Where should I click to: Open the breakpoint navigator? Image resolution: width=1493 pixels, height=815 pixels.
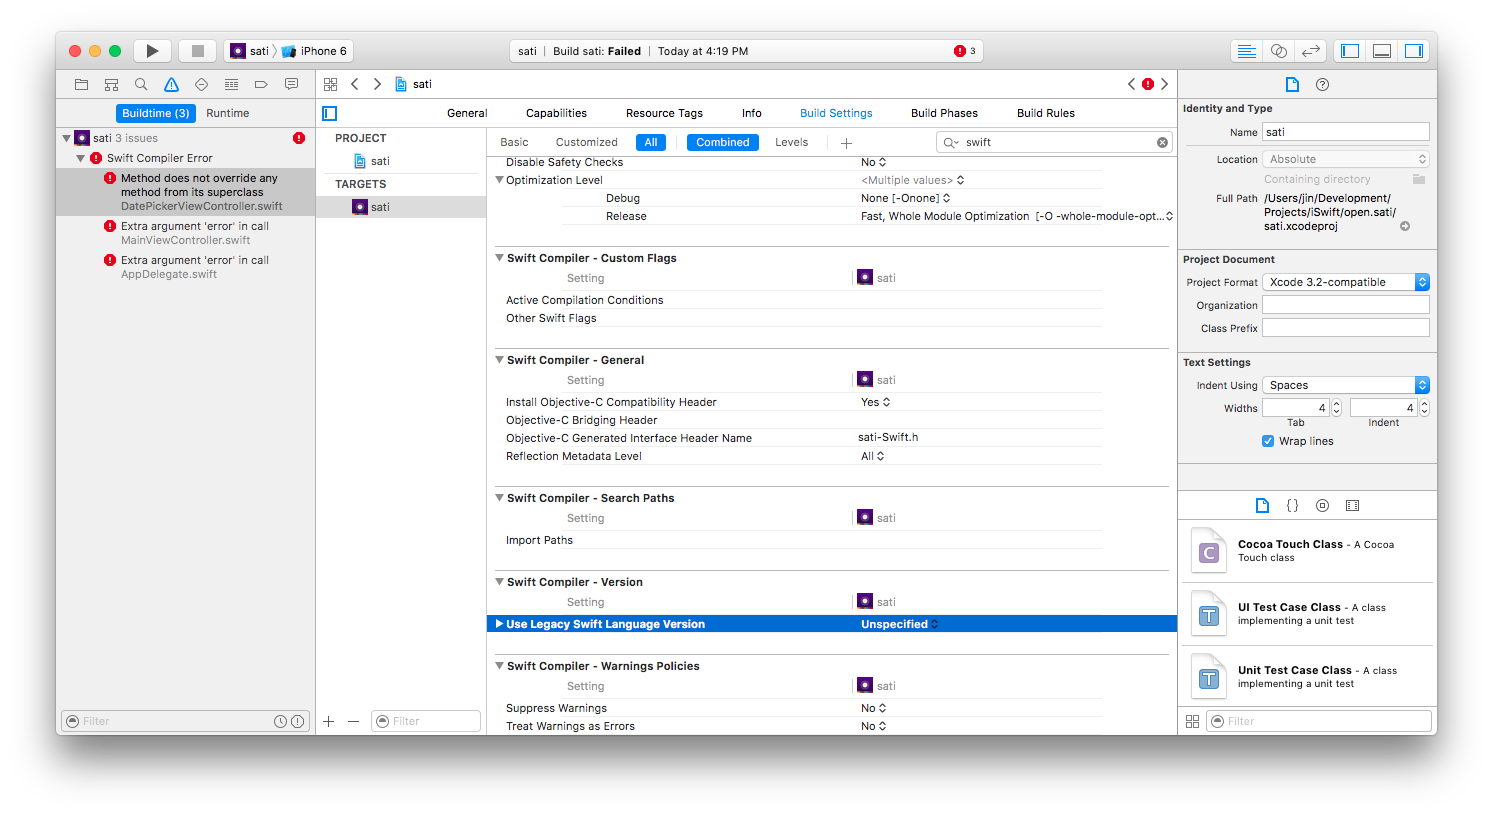tap(261, 84)
